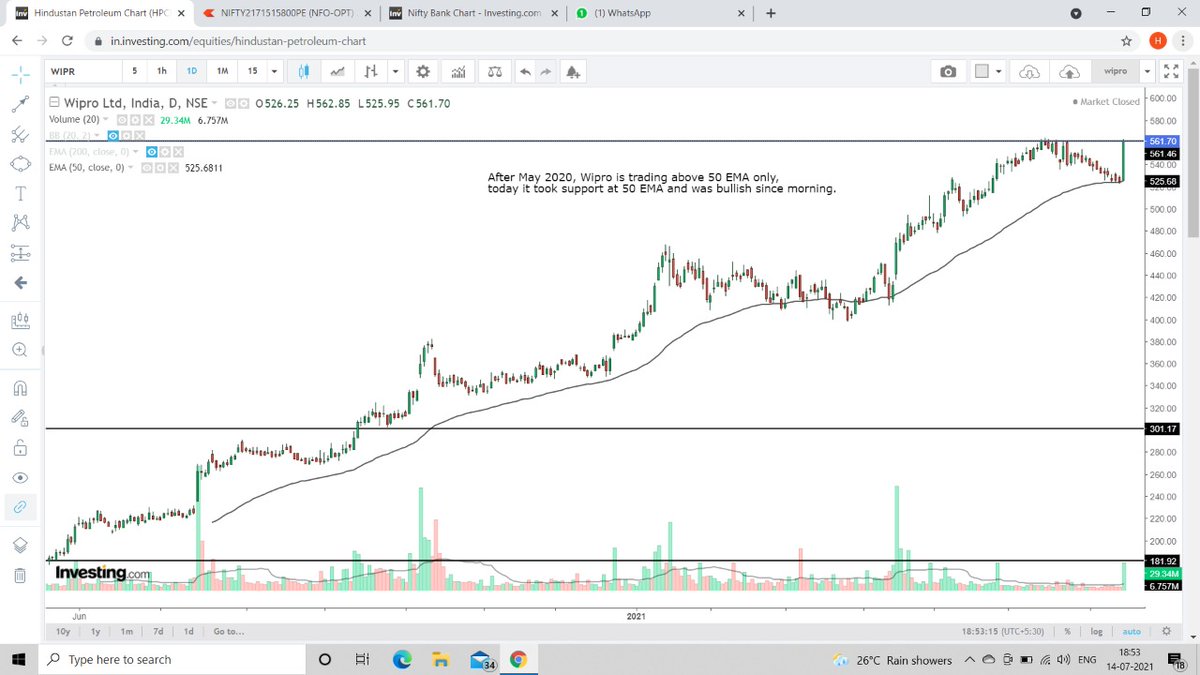Pick the ellipse shape tool in sidebar
The height and width of the screenshot is (675, 1200).
pos(20,164)
